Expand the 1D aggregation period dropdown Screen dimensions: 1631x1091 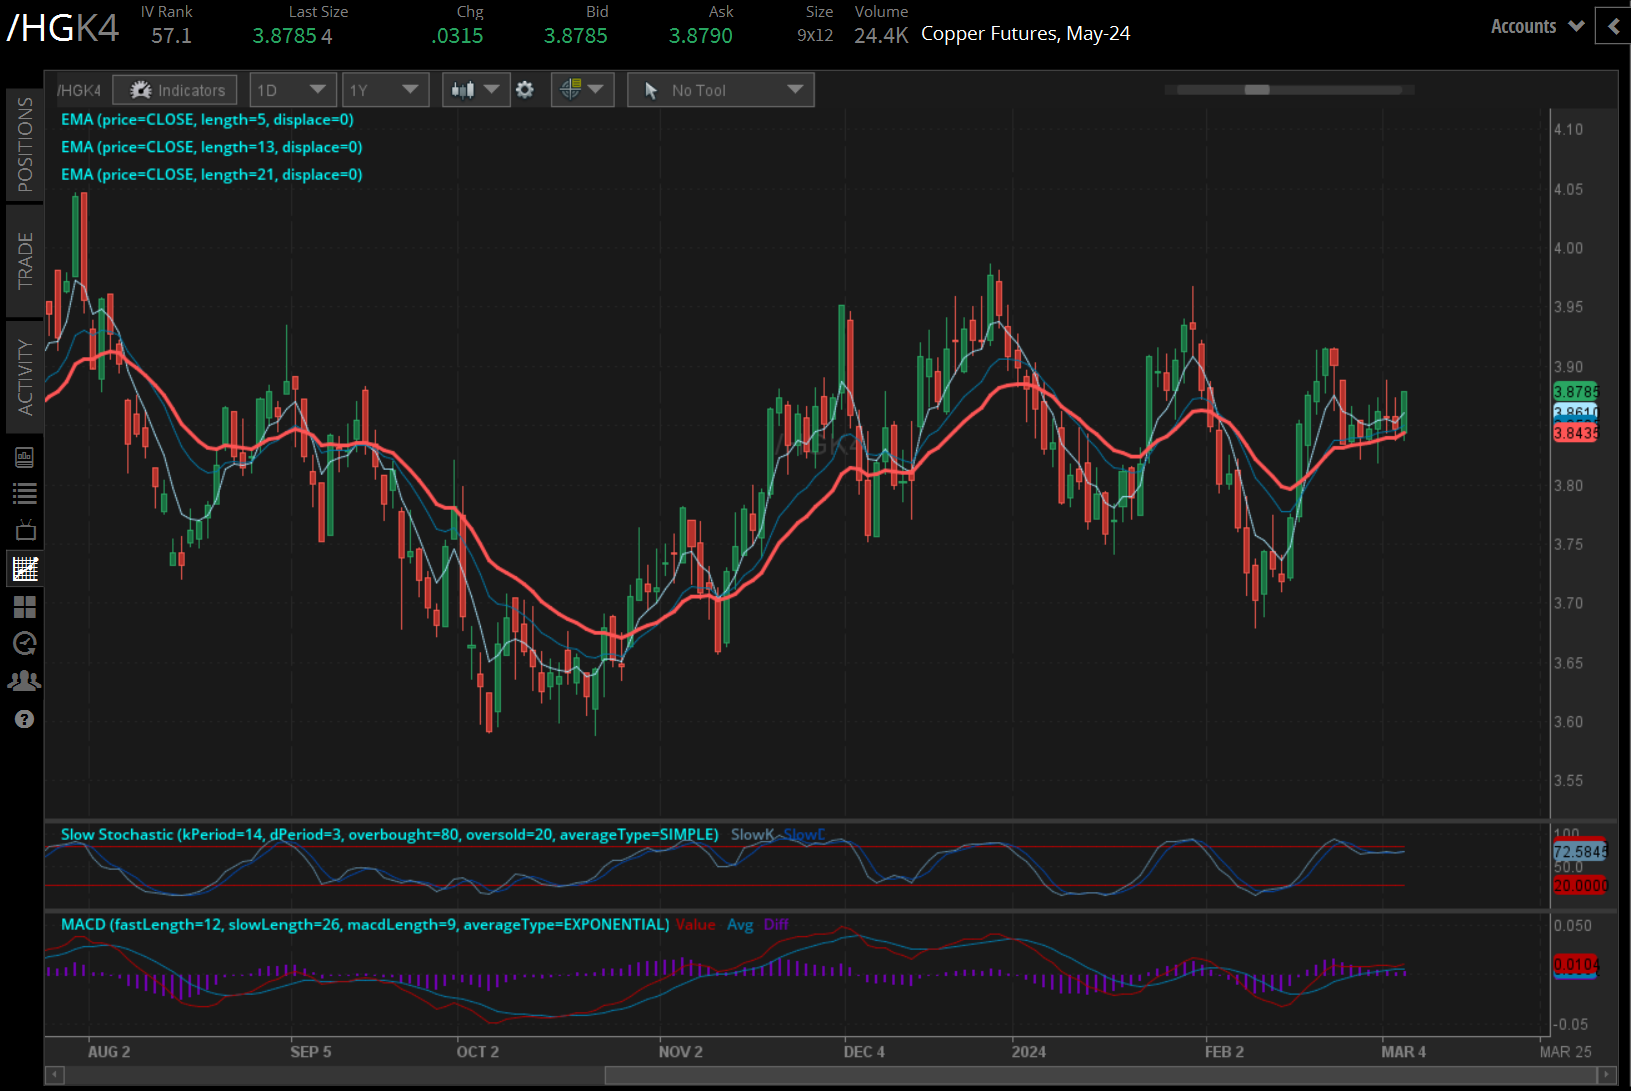291,90
